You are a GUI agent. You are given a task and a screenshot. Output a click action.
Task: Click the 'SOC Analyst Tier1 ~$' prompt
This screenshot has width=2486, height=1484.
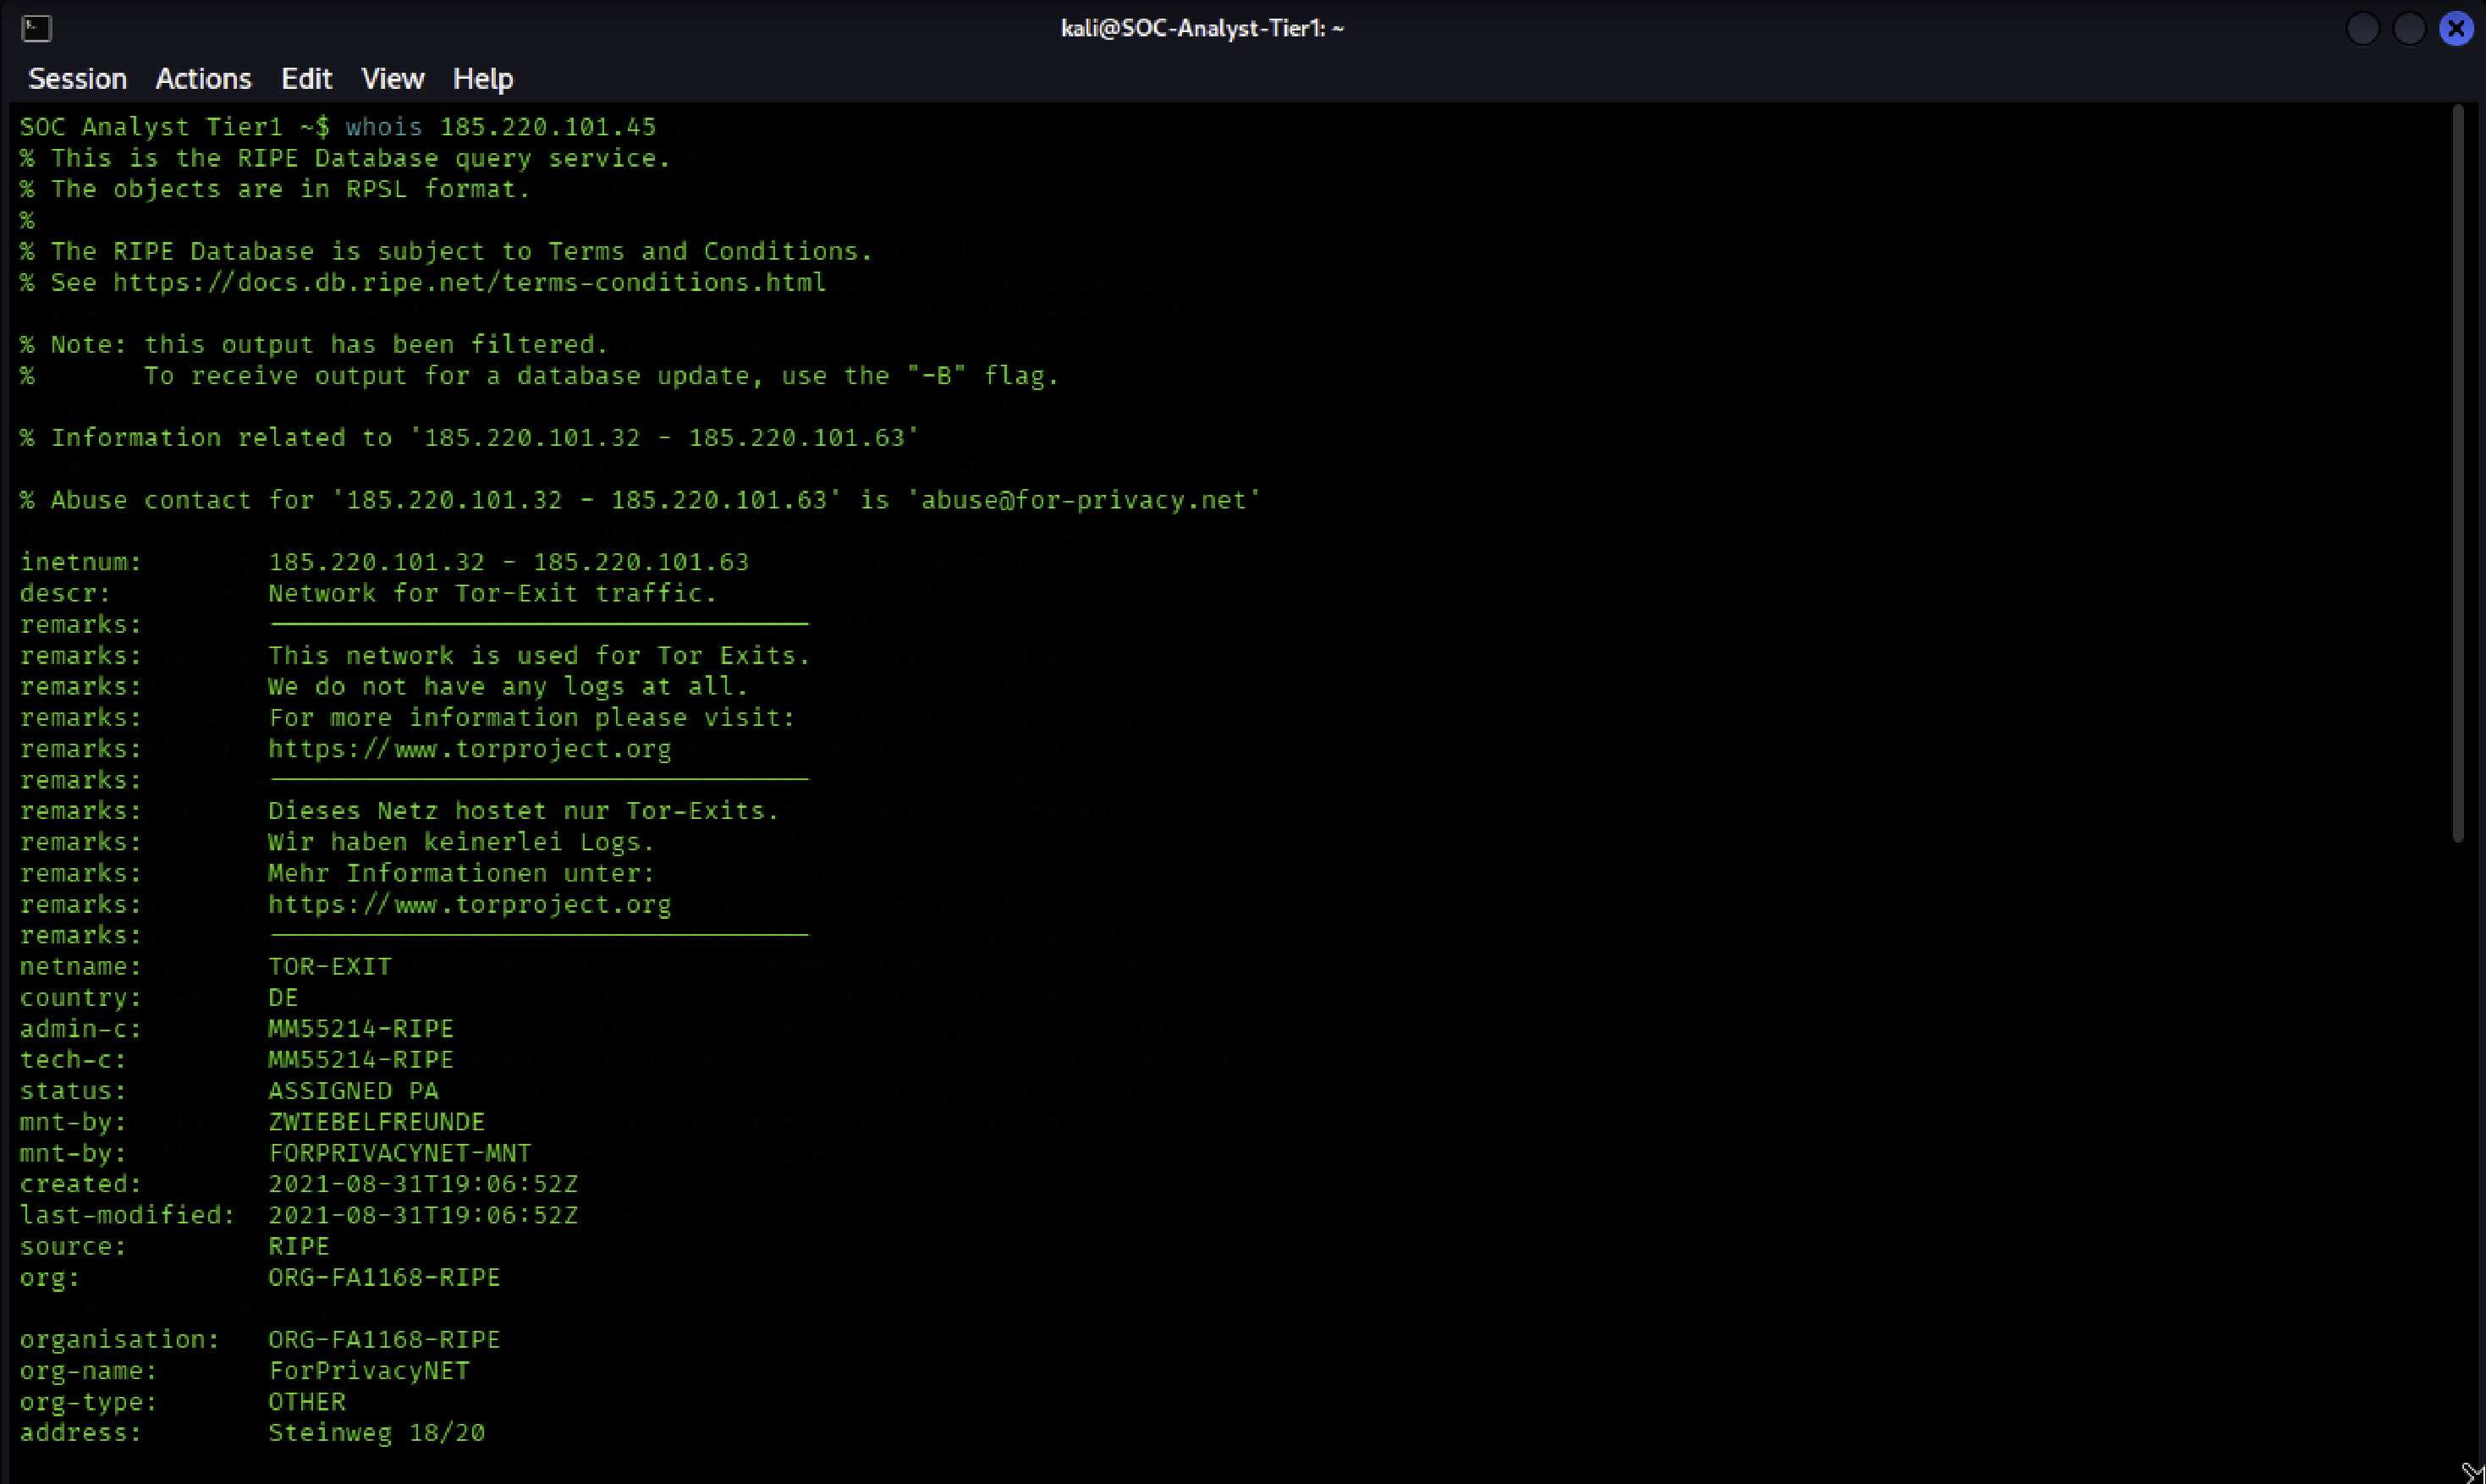pyautogui.click(x=175, y=127)
